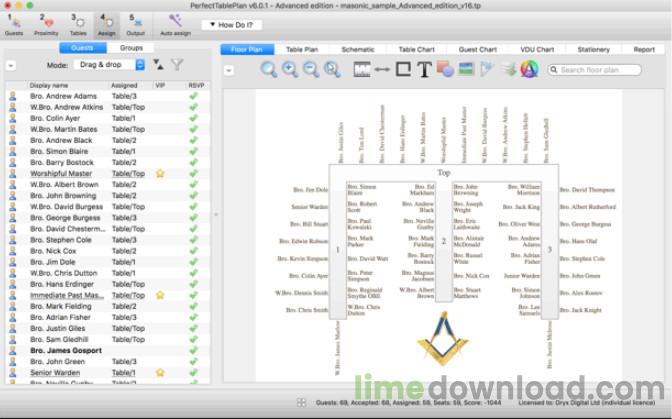Open the Proximity step icon
Viewport: 672px width, 419px height.
pyautogui.click(x=46, y=25)
